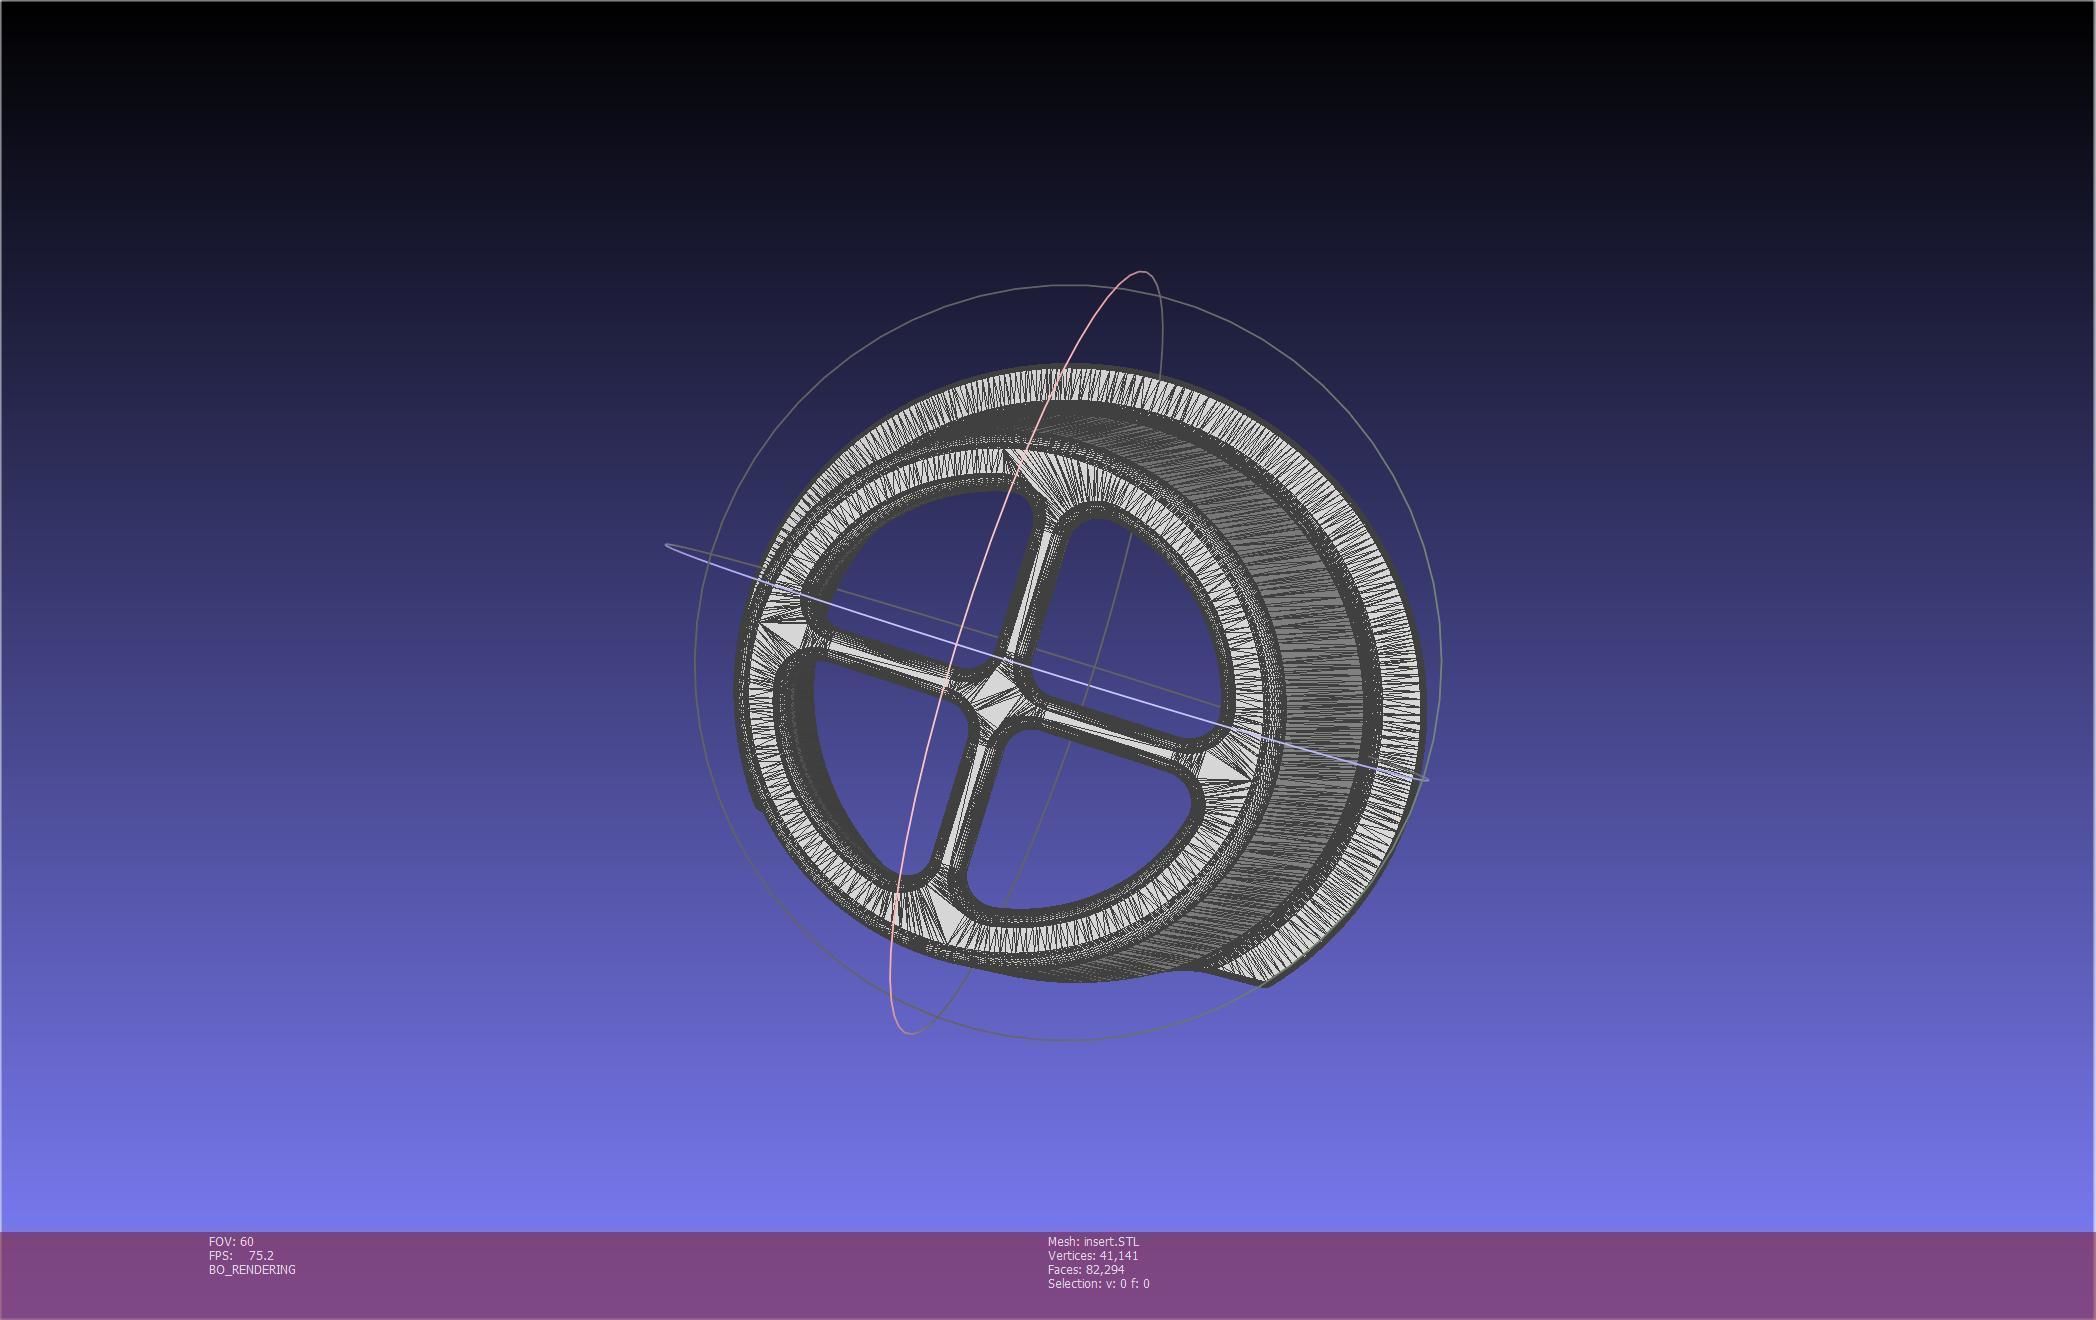
Task: Click the center hub of the insert mesh
Action: click(996, 697)
